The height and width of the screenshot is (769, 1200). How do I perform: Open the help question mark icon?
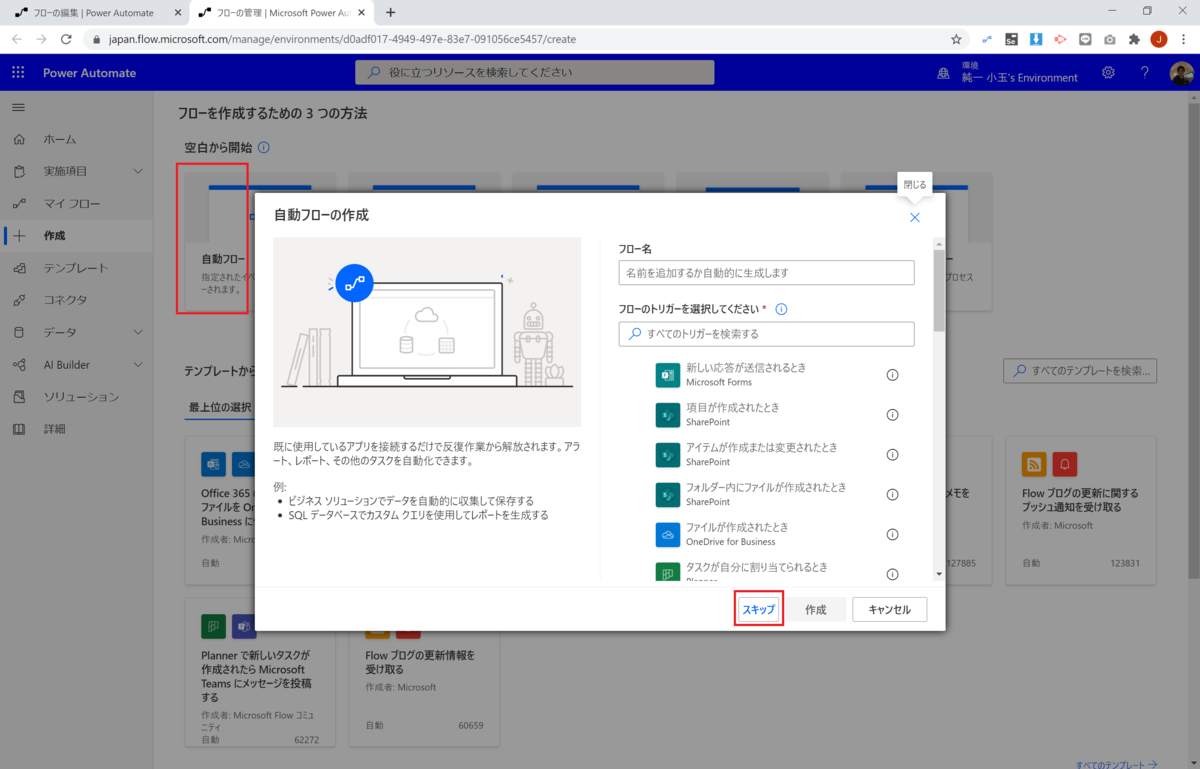[1144, 72]
